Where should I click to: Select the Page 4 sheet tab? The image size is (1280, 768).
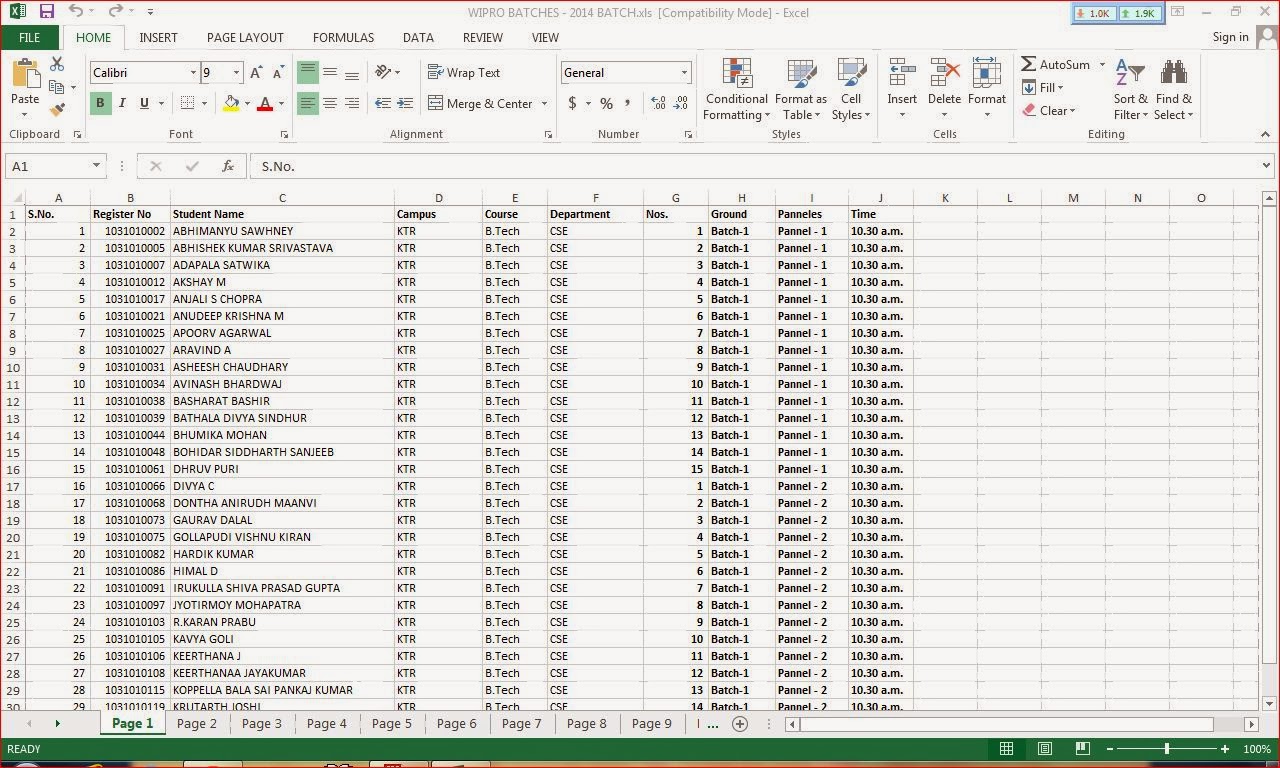[326, 723]
